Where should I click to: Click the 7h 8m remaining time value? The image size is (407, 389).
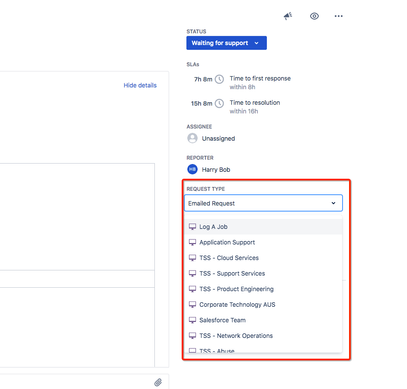[x=203, y=79]
